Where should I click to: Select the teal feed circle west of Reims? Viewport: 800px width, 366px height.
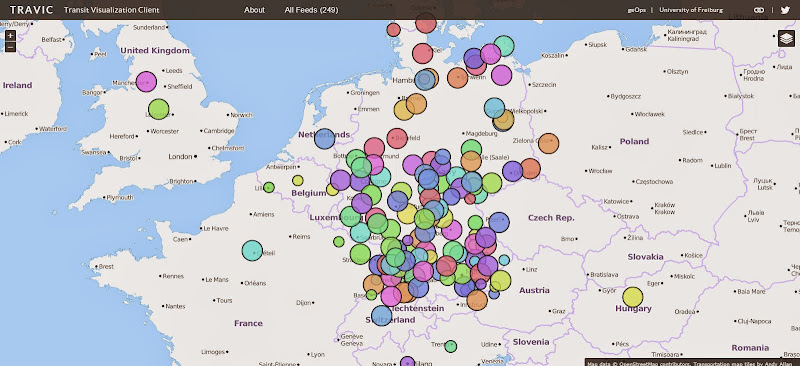252,251
